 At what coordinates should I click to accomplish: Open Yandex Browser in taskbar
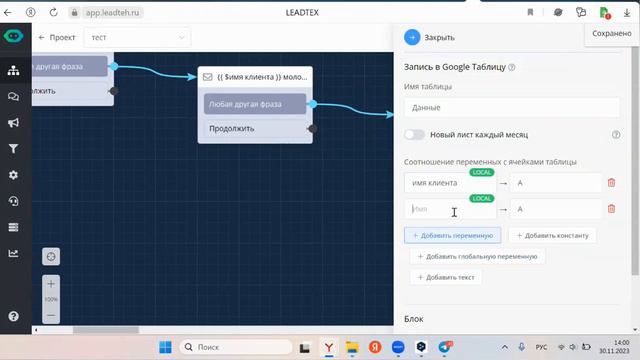click(329, 347)
